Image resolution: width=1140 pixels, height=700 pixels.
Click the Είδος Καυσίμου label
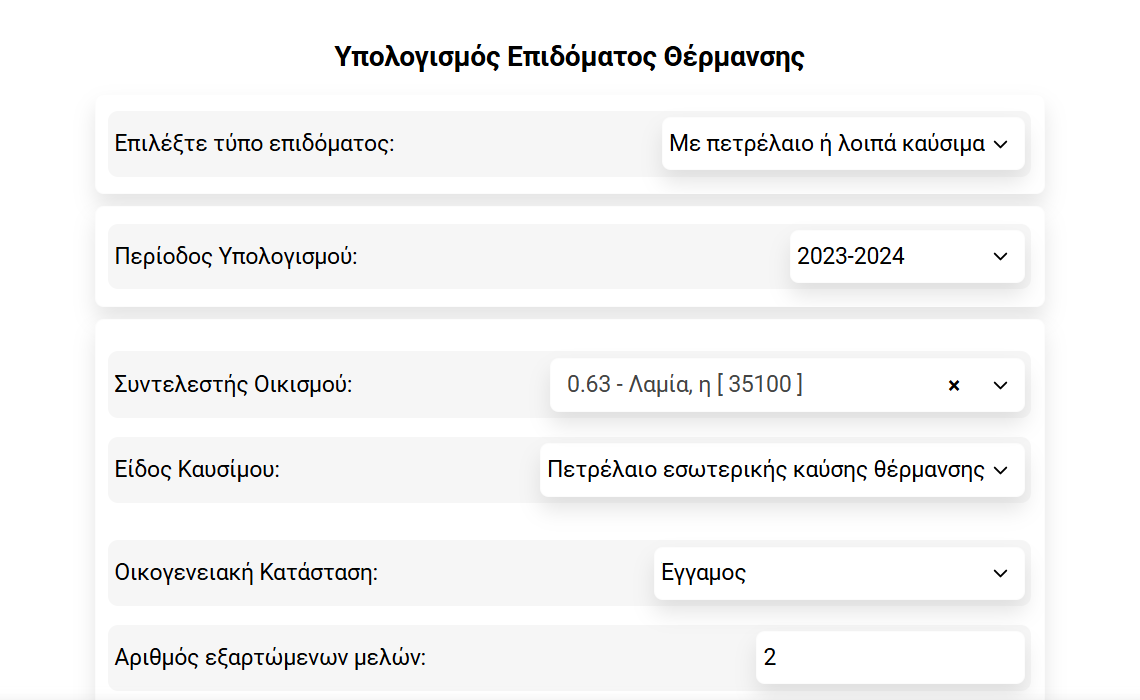pos(197,470)
